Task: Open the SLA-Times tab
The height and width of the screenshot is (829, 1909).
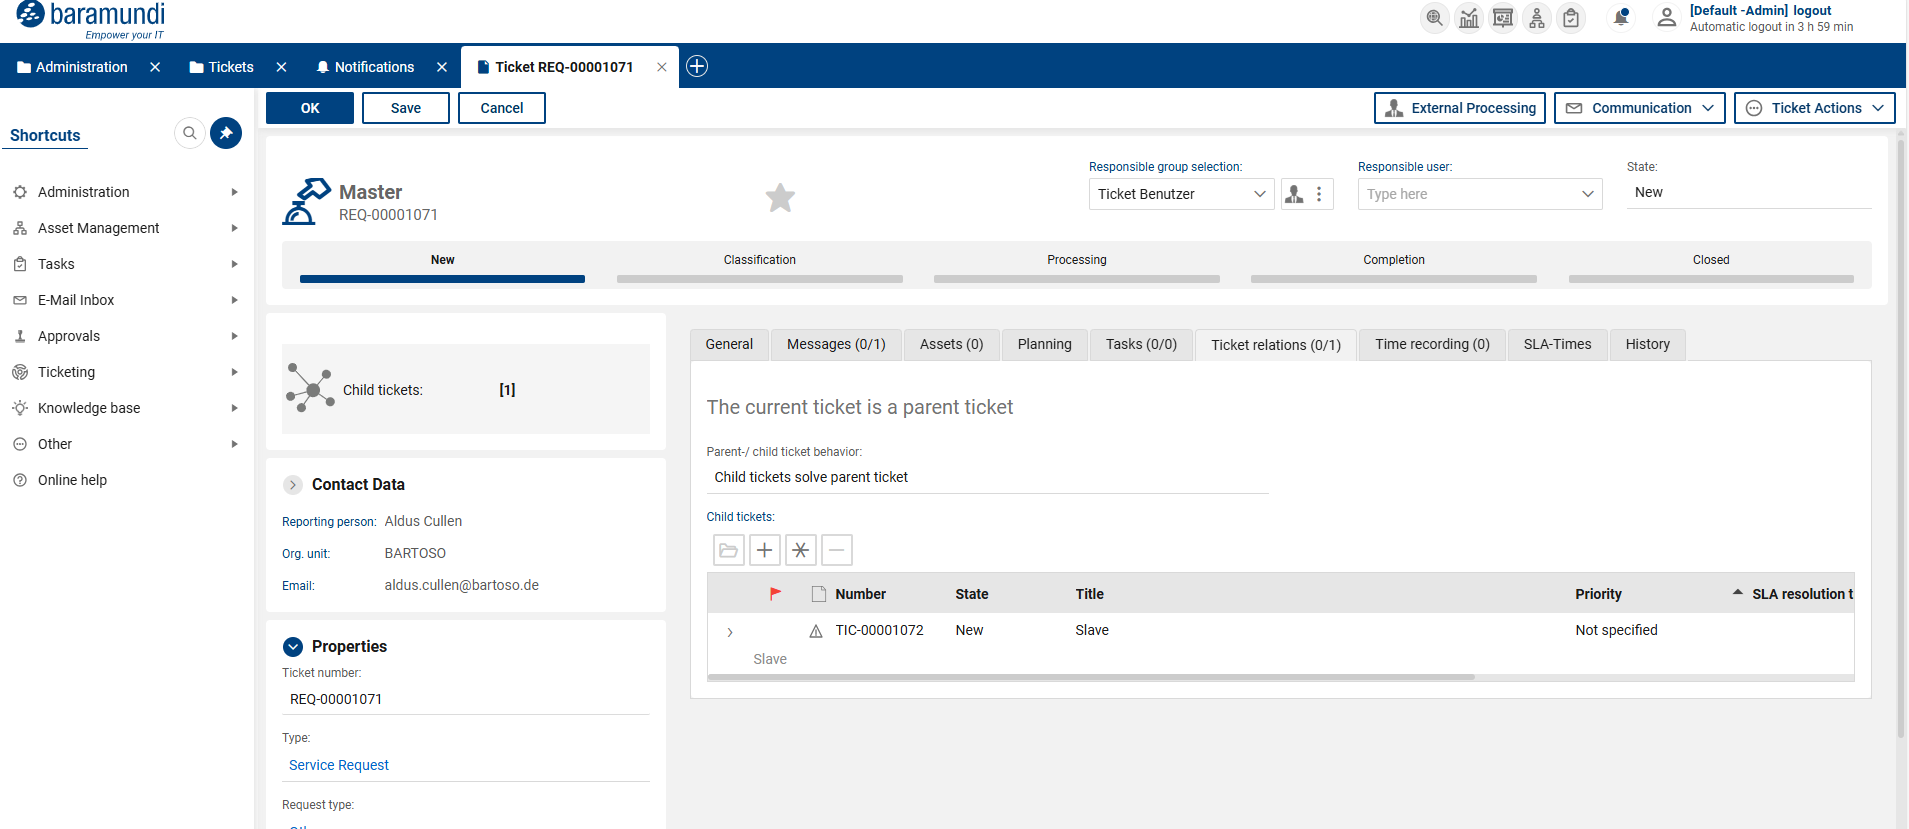Action: tap(1557, 344)
